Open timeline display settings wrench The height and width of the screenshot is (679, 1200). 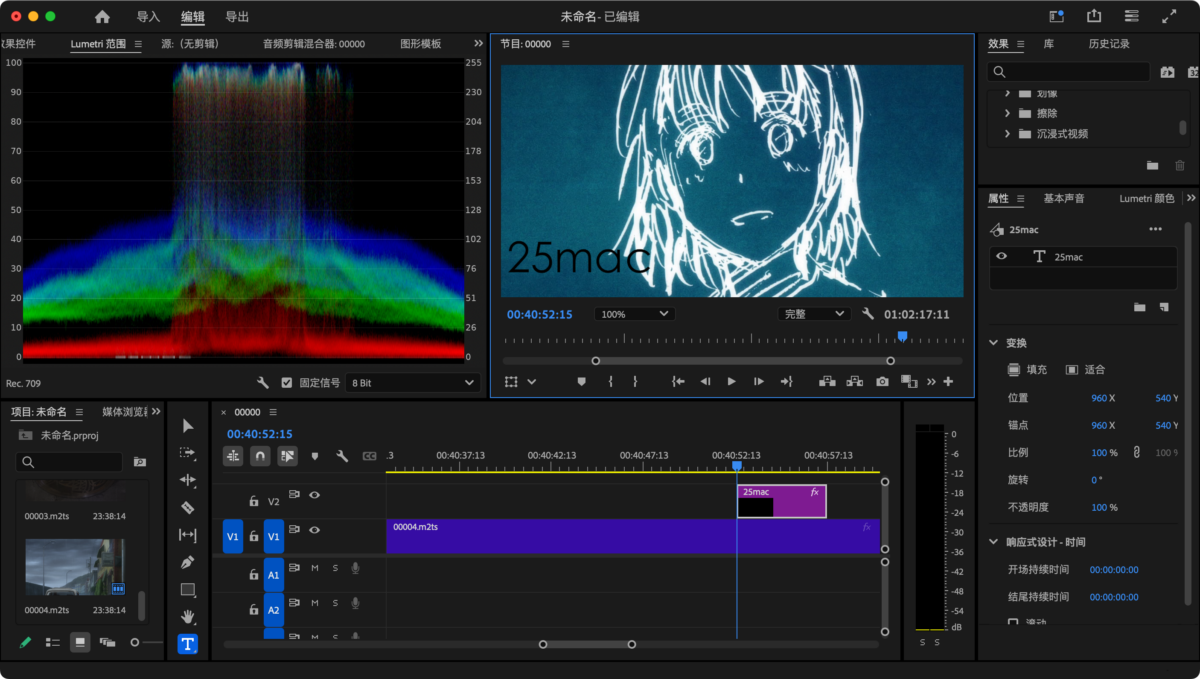pos(342,456)
